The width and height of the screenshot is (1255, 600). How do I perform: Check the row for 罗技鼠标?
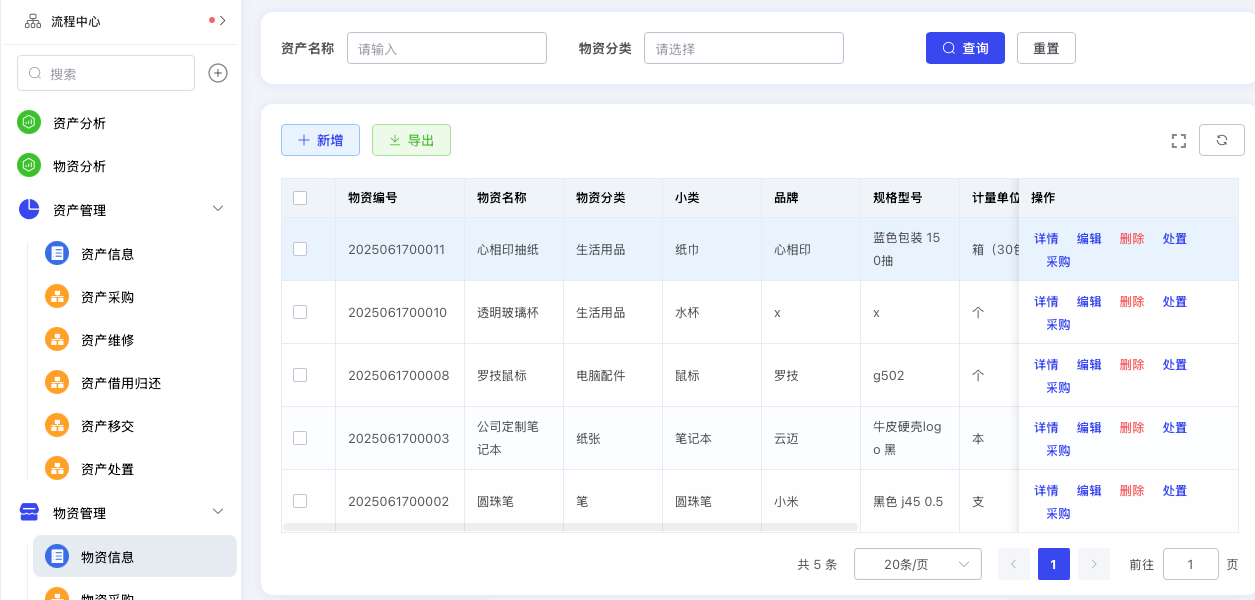point(300,375)
